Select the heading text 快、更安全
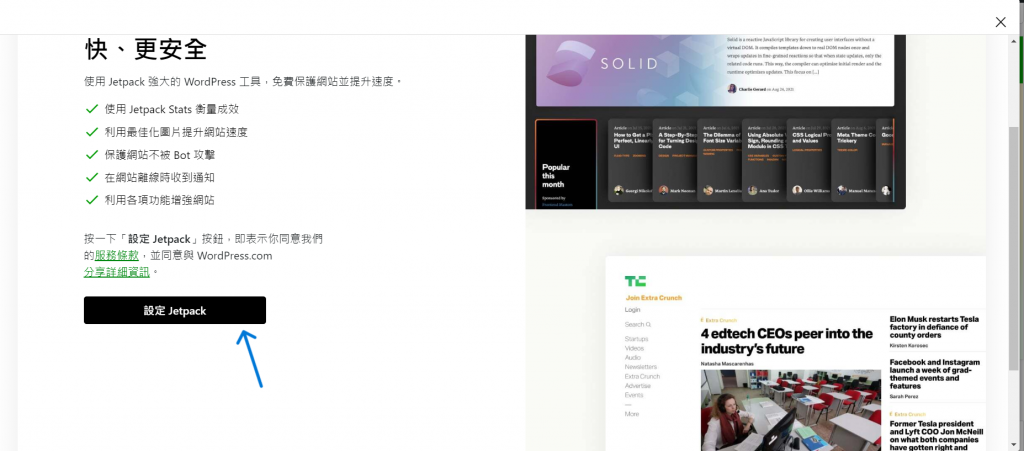 [146, 49]
